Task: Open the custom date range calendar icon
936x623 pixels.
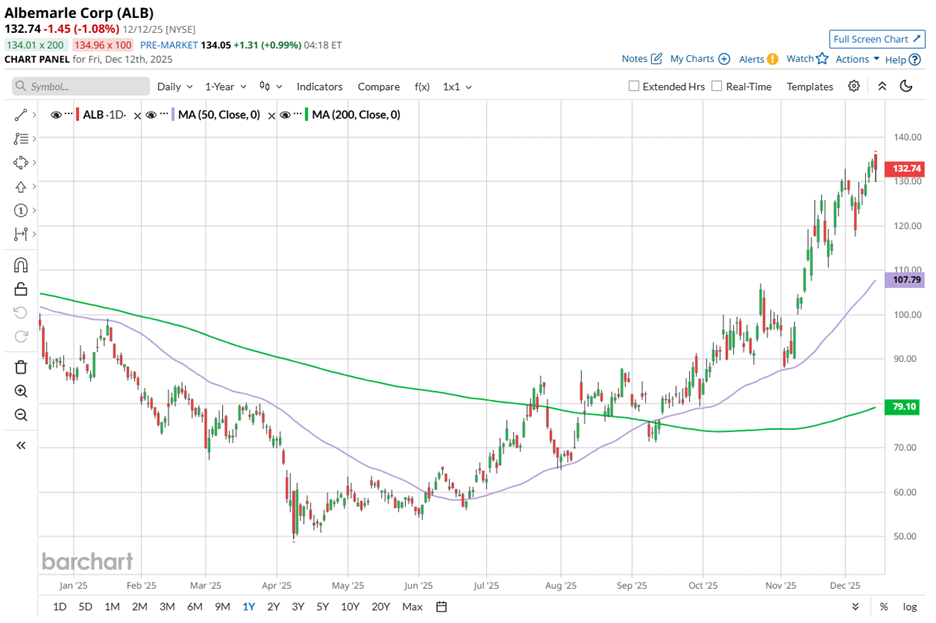Action: pyautogui.click(x=442, y=606)
